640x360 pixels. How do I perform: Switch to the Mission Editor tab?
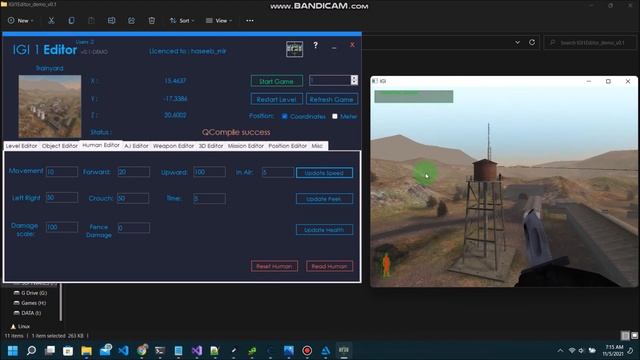point(246,146)
